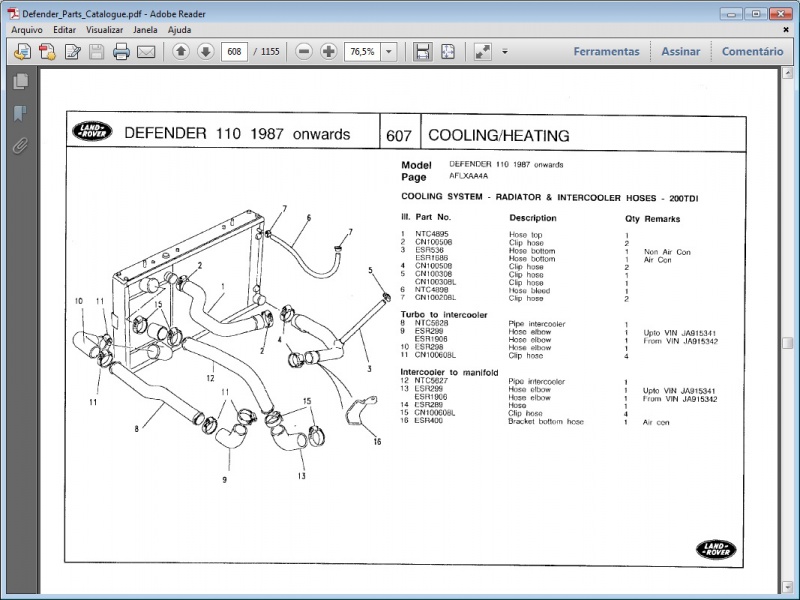
Task: Click the vertical scrollbar up arrow
Action: [787, 74]
